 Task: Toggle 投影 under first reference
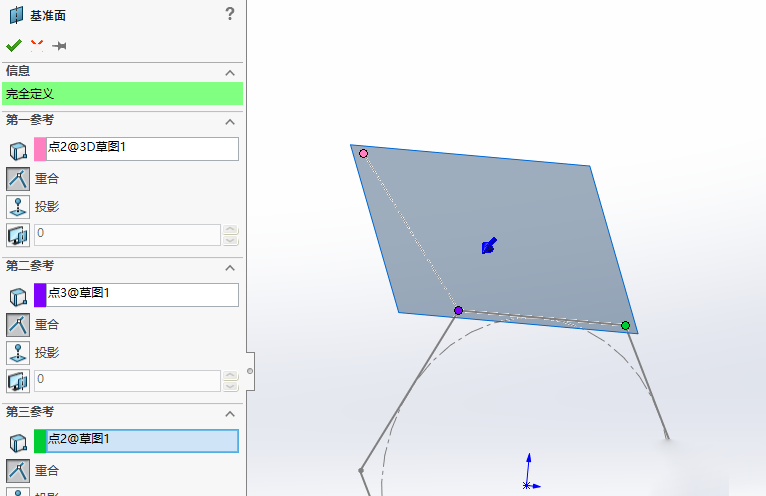18,207
